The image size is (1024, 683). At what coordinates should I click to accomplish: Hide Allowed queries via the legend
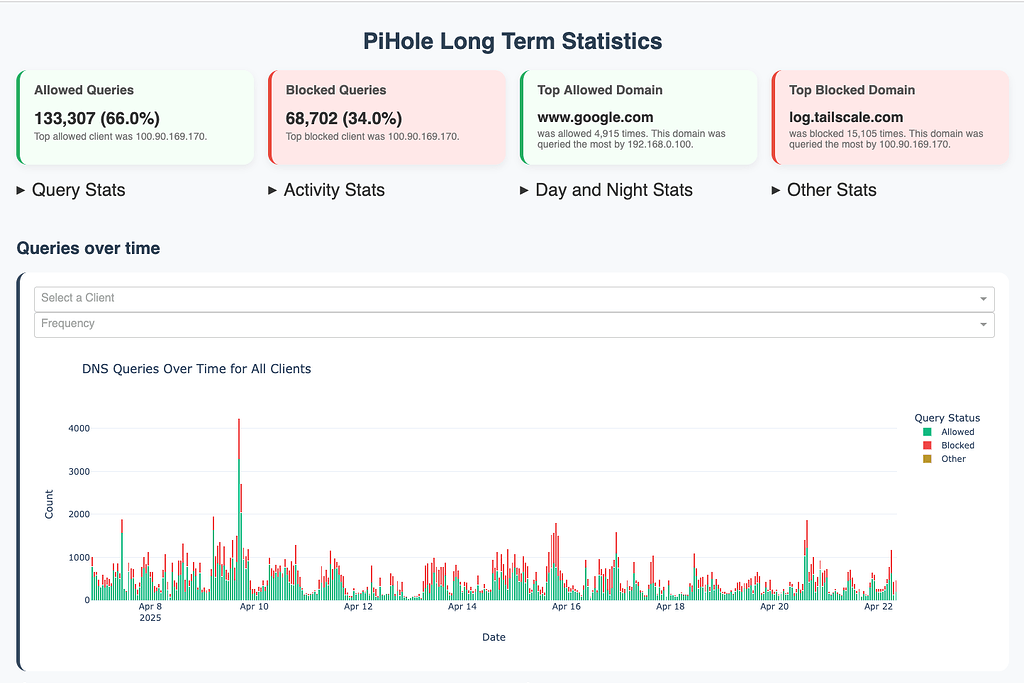[x=947, y=431]
